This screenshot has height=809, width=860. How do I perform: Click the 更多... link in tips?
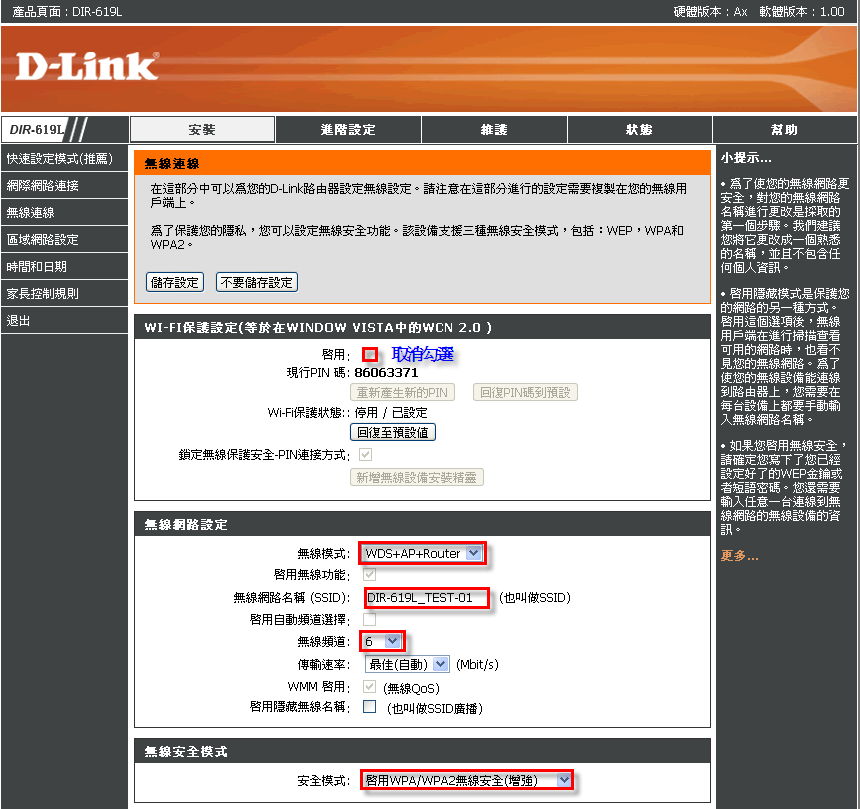(x=739, y=556)
